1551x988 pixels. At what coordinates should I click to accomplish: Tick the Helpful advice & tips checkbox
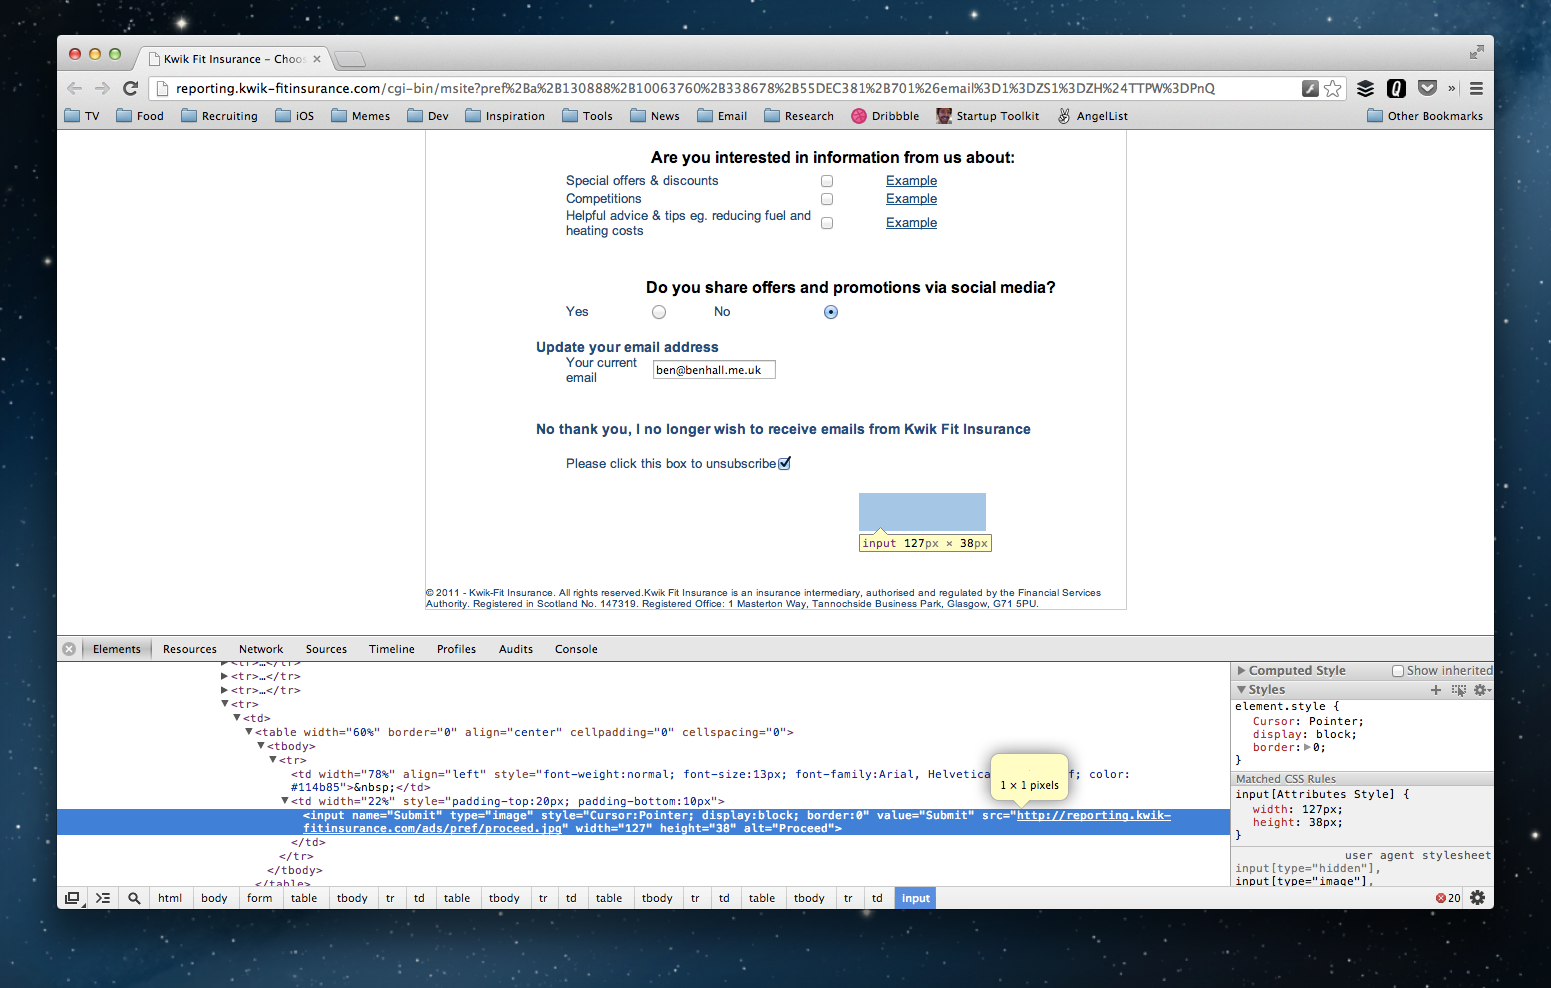click(827, 223)
